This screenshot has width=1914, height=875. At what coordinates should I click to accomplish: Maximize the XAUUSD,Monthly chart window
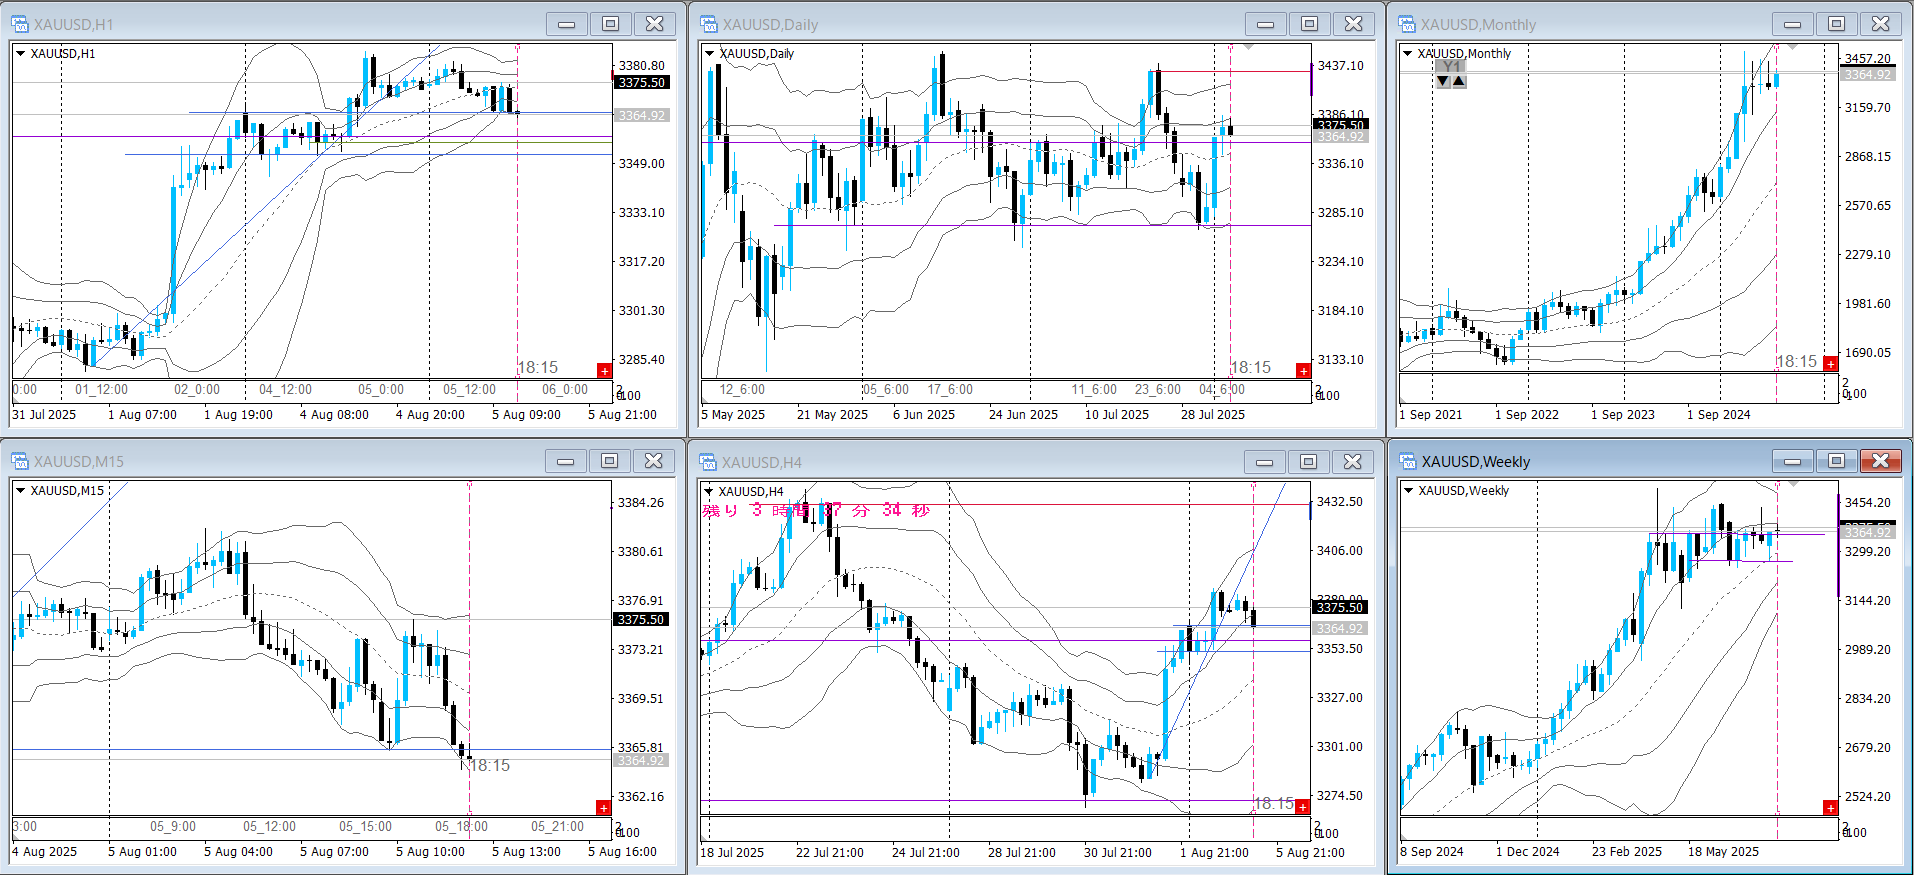(1836, 24)
